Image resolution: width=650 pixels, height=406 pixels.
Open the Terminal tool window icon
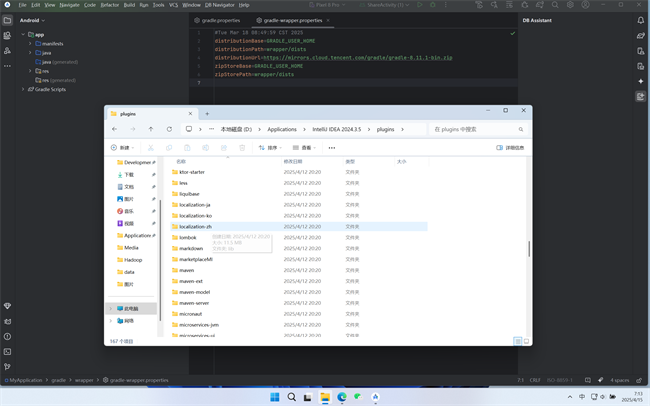coord(7,351)
